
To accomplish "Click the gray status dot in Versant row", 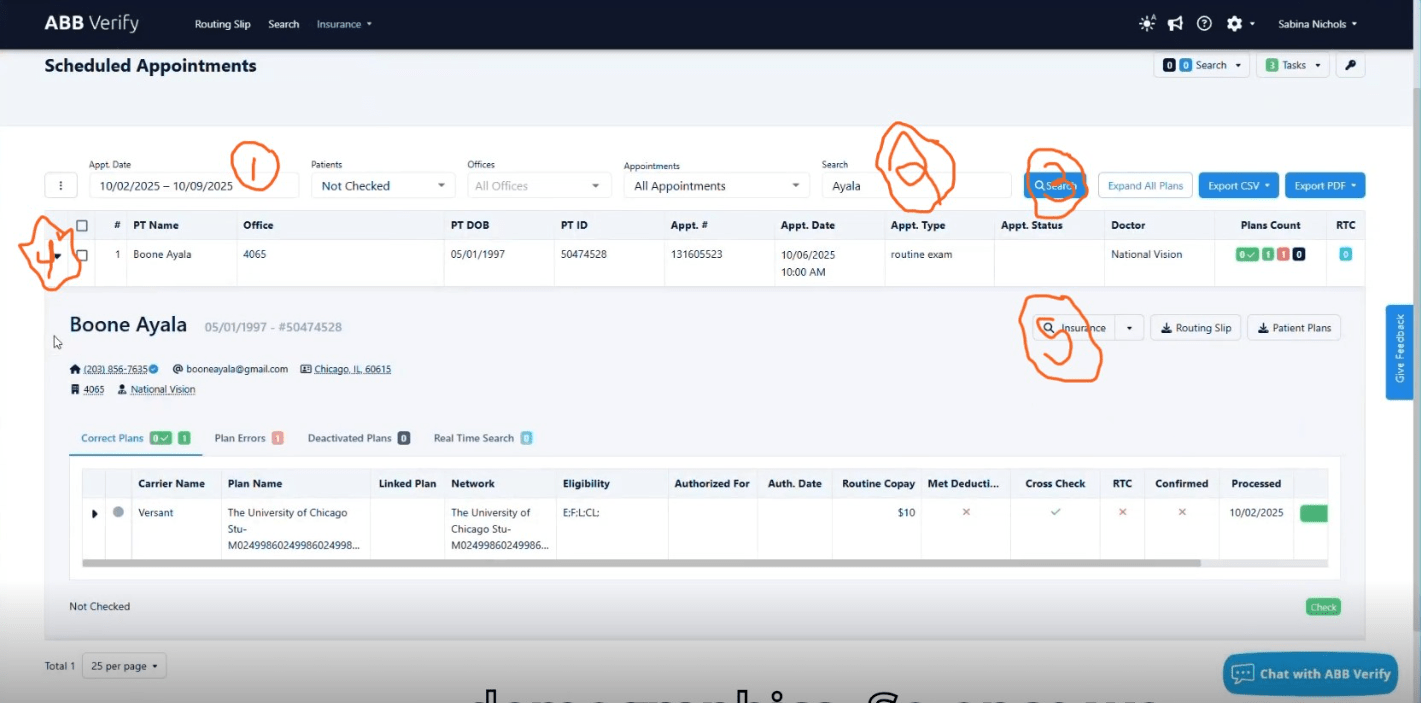I will pos(118,512).
